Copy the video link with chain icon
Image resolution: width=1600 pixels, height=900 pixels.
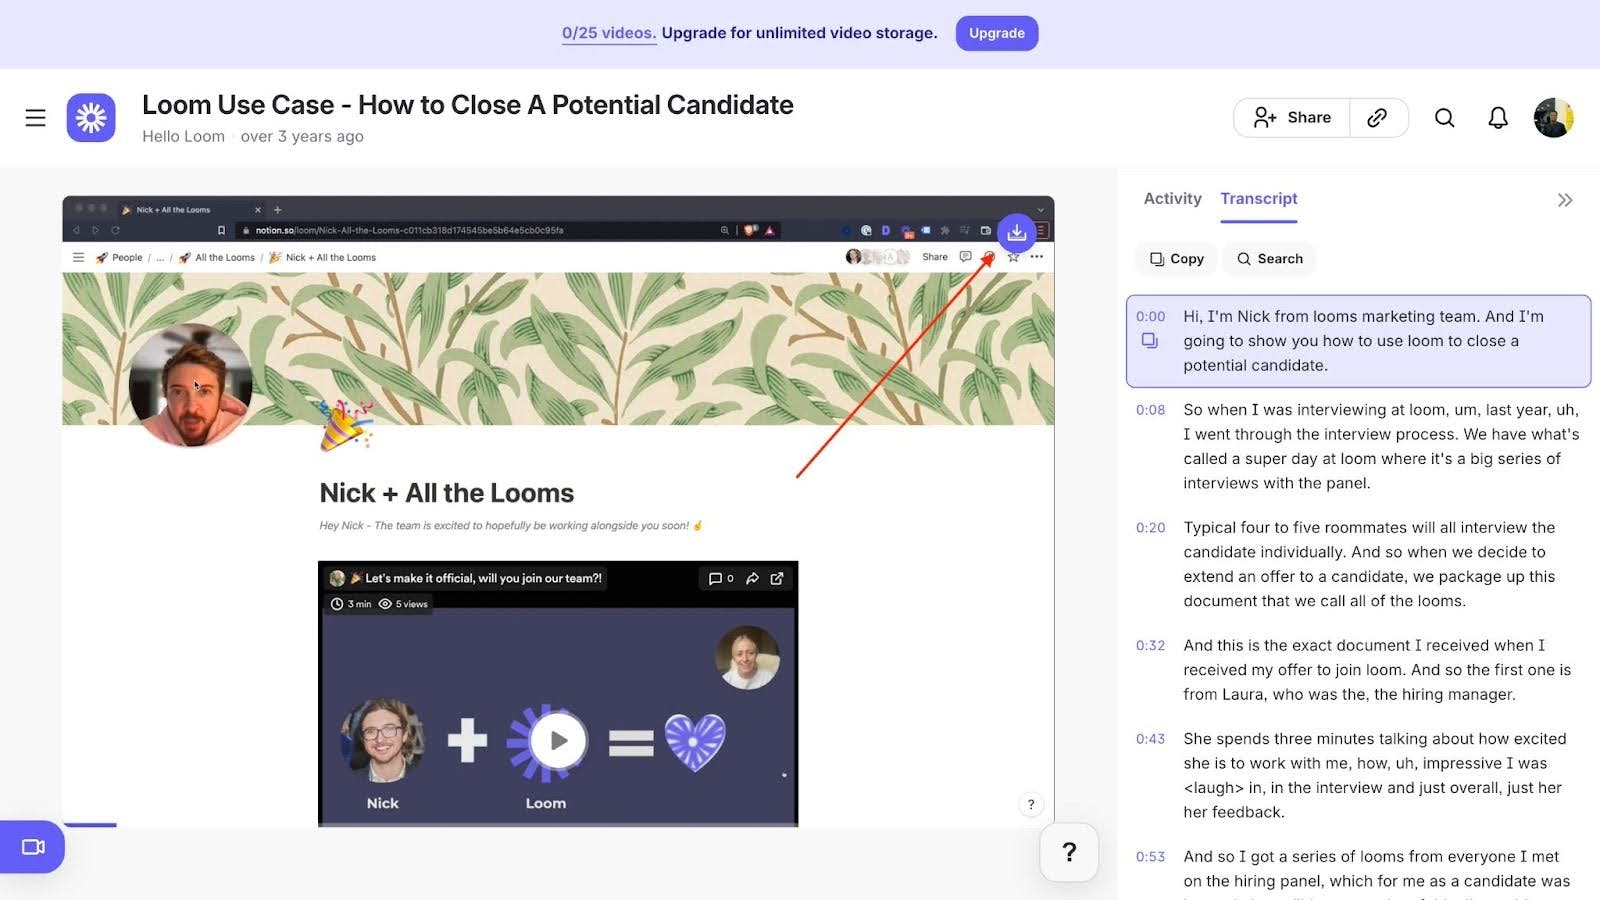(x=1378, y=118)
